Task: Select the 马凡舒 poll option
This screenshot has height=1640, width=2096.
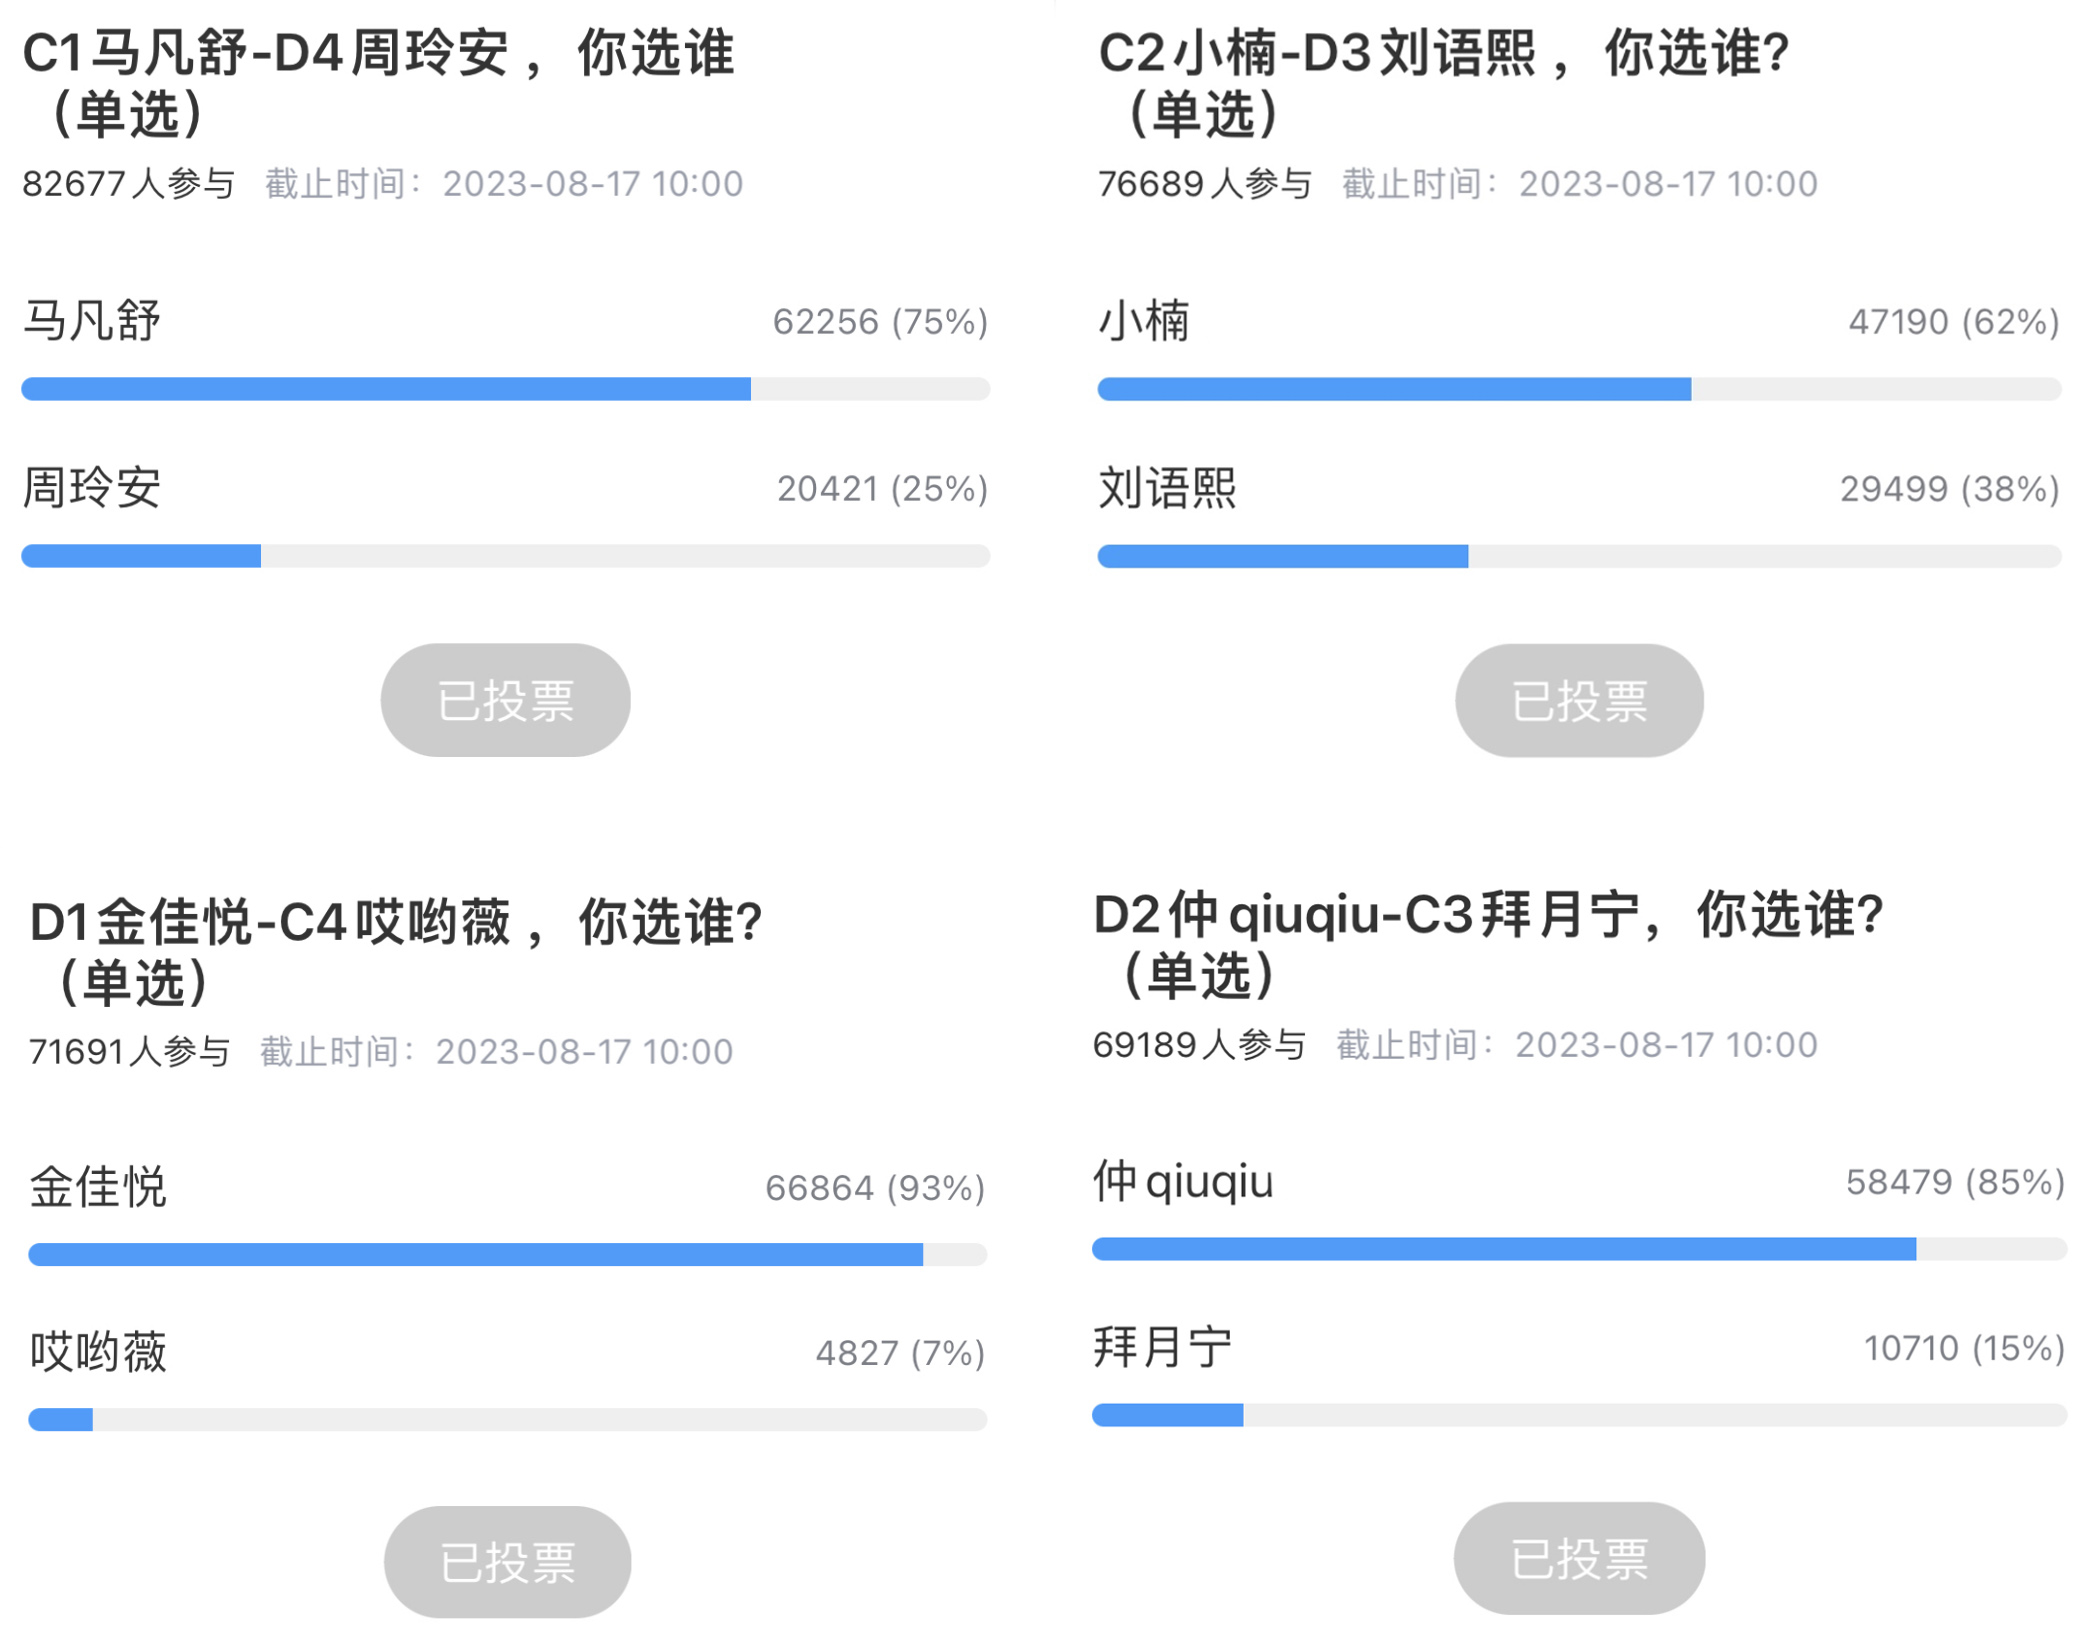Action: tap(92, 321)
